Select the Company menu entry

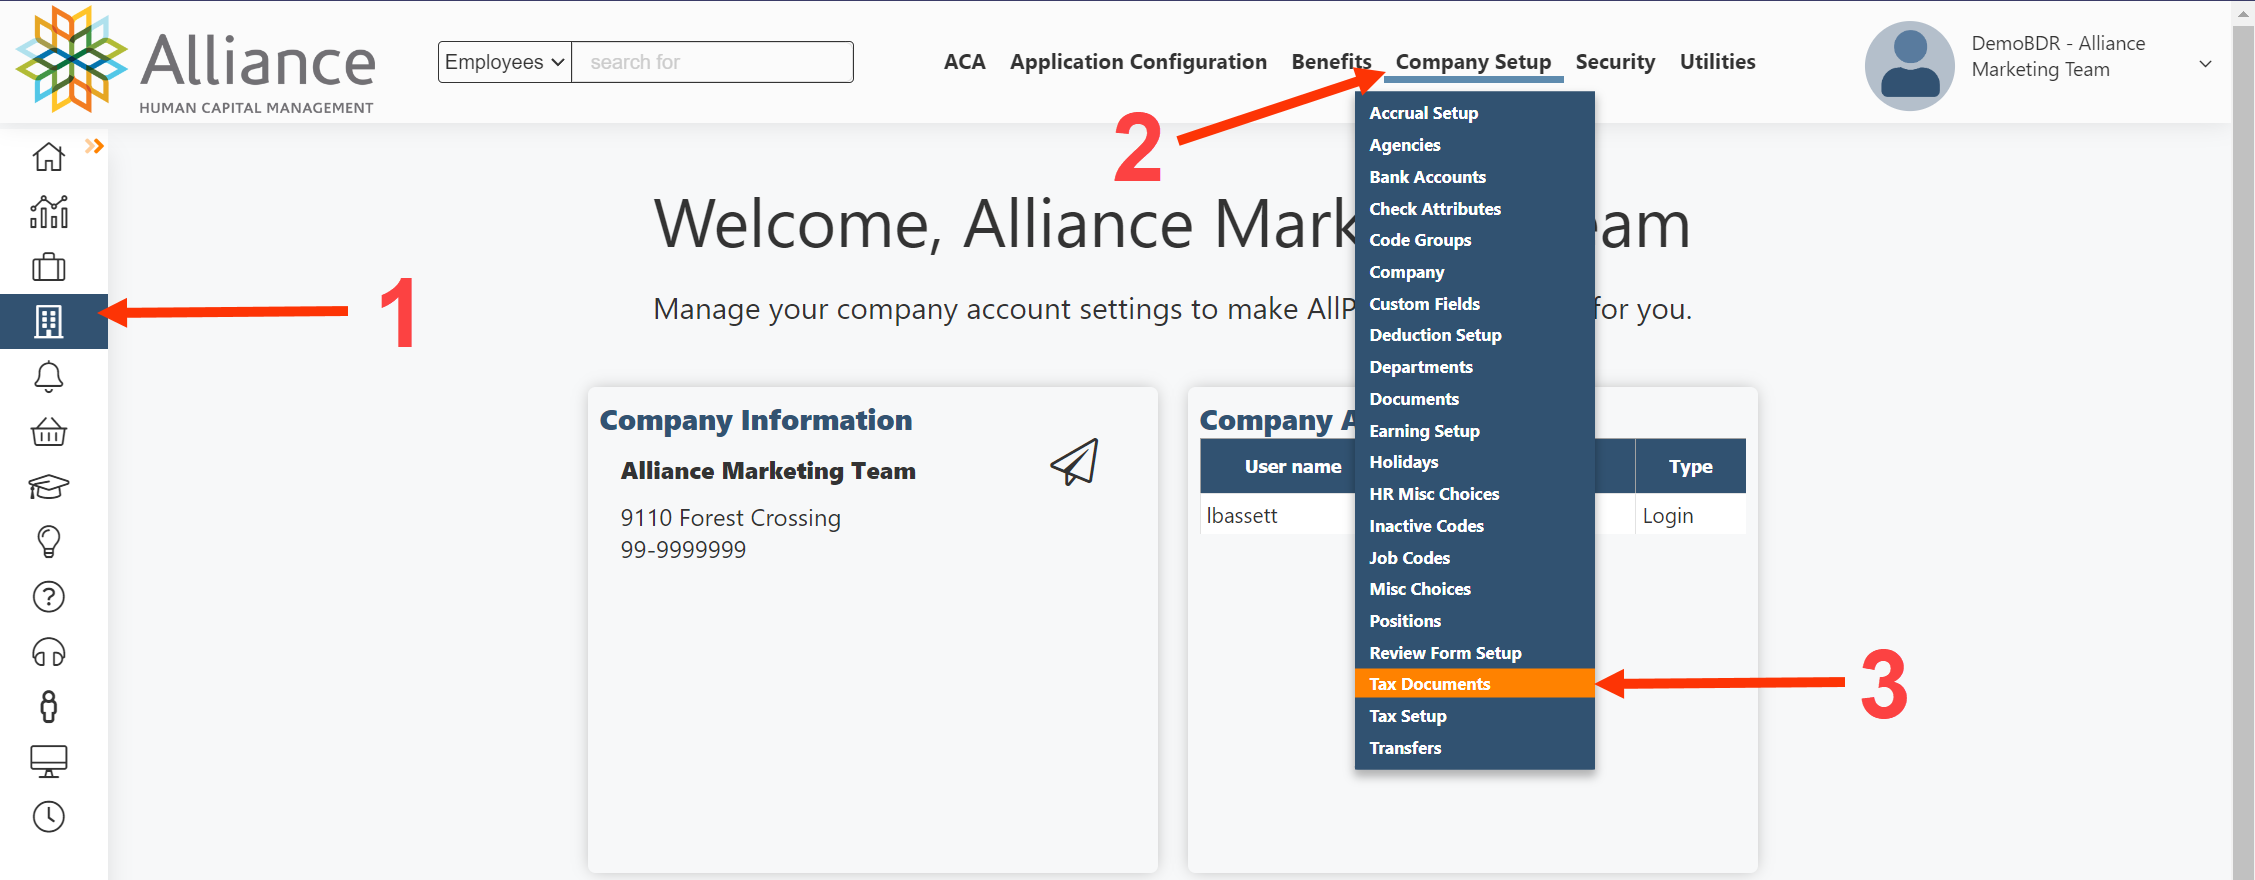(1474, 272)
